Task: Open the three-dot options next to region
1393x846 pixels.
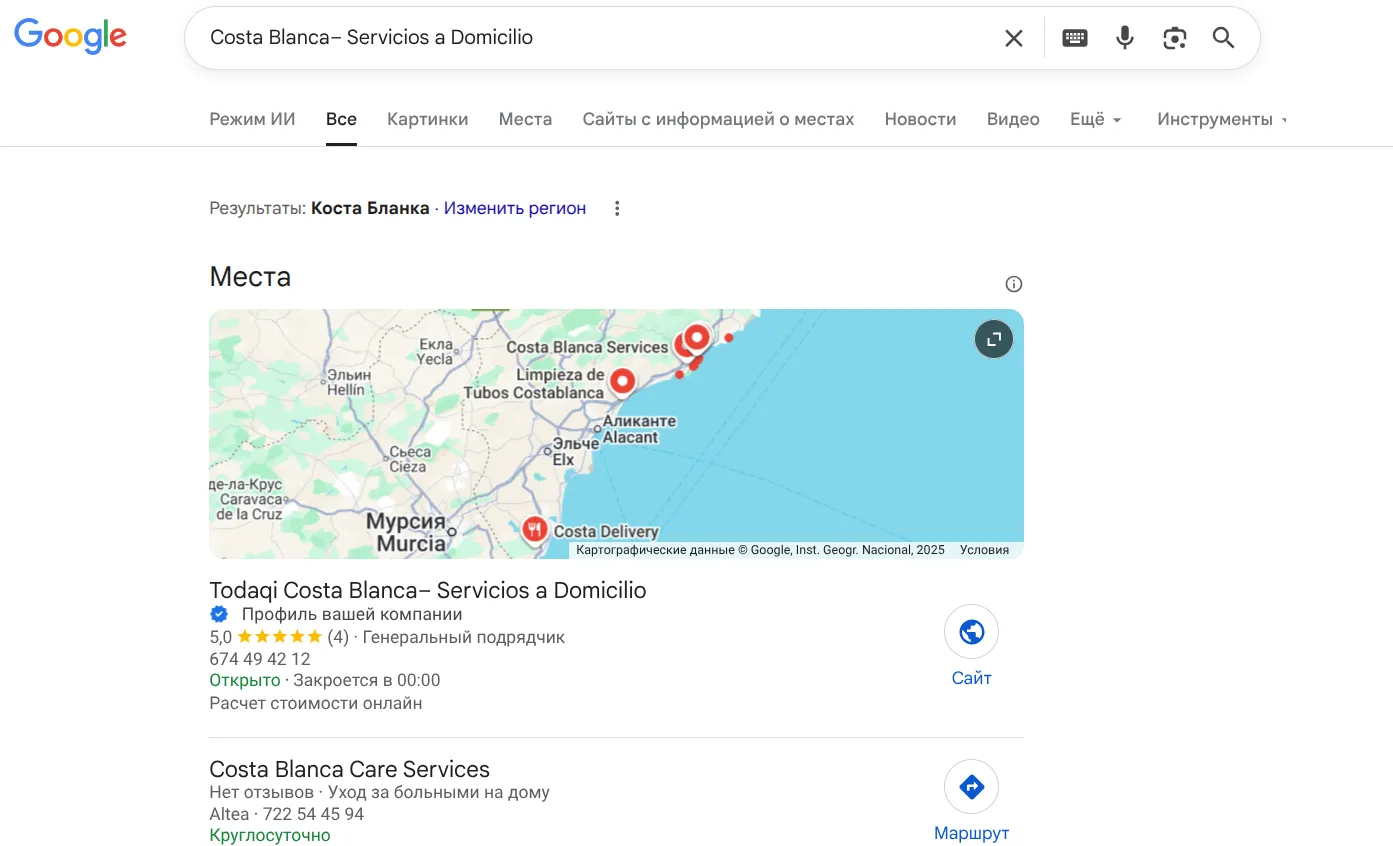Action: pos(617,208)
